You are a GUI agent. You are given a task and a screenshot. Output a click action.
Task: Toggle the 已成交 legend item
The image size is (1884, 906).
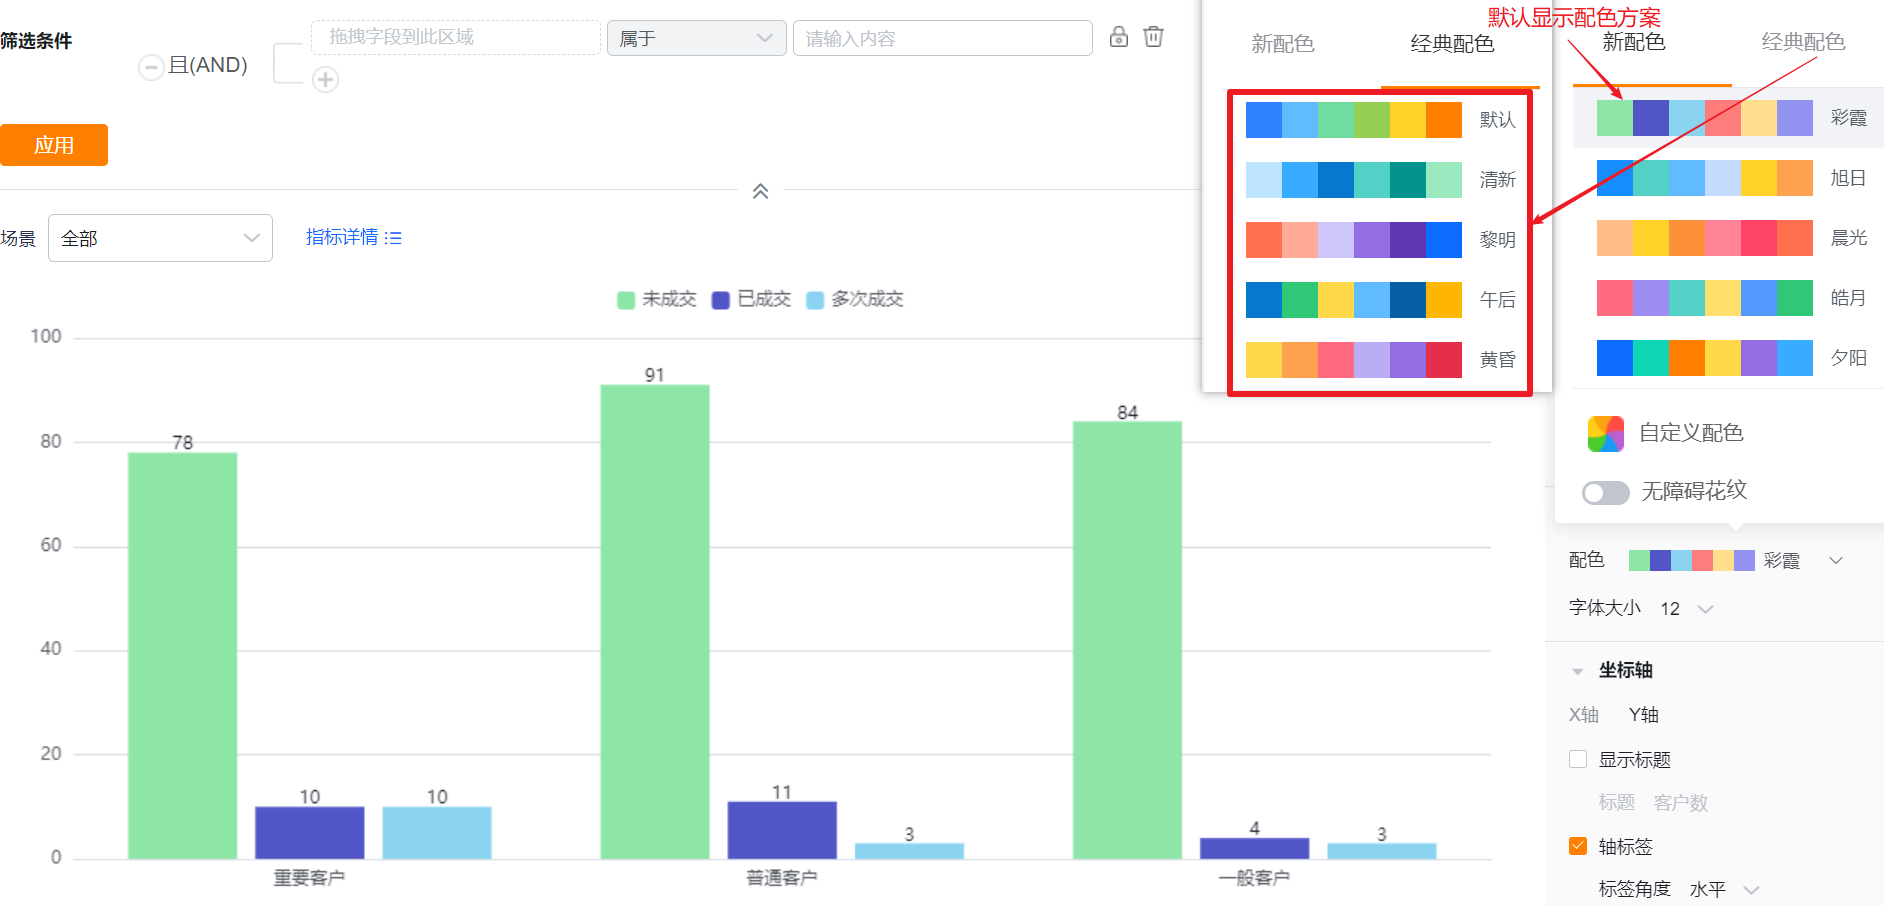751,299
